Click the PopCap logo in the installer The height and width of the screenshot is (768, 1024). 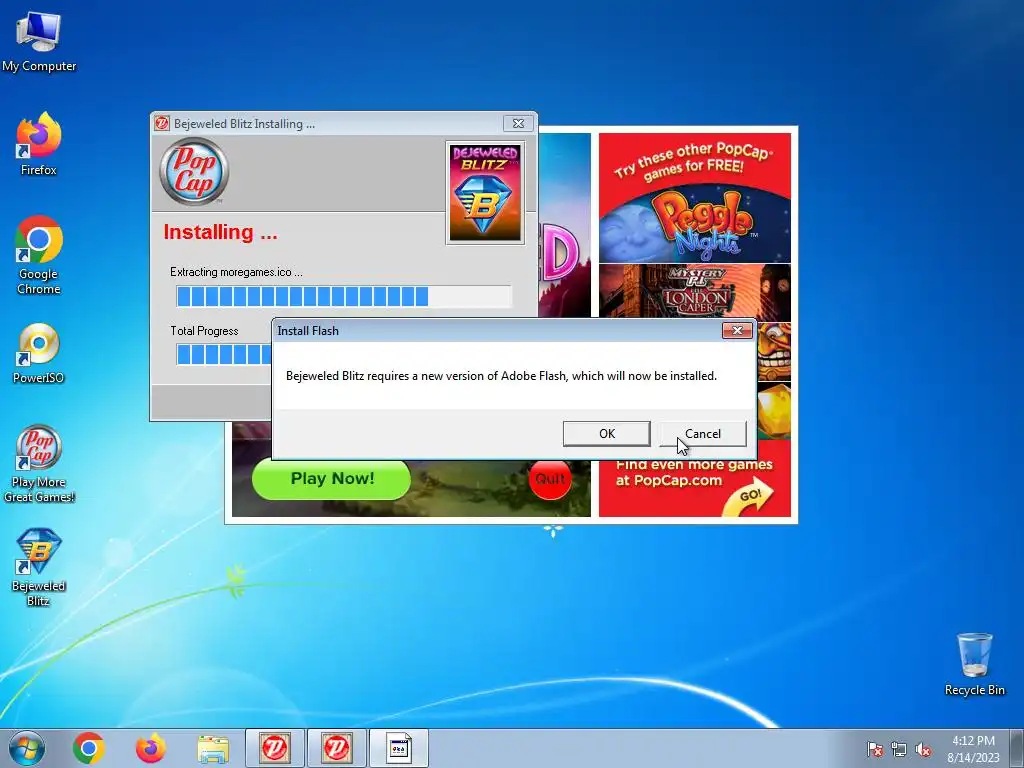pos(194,172)
